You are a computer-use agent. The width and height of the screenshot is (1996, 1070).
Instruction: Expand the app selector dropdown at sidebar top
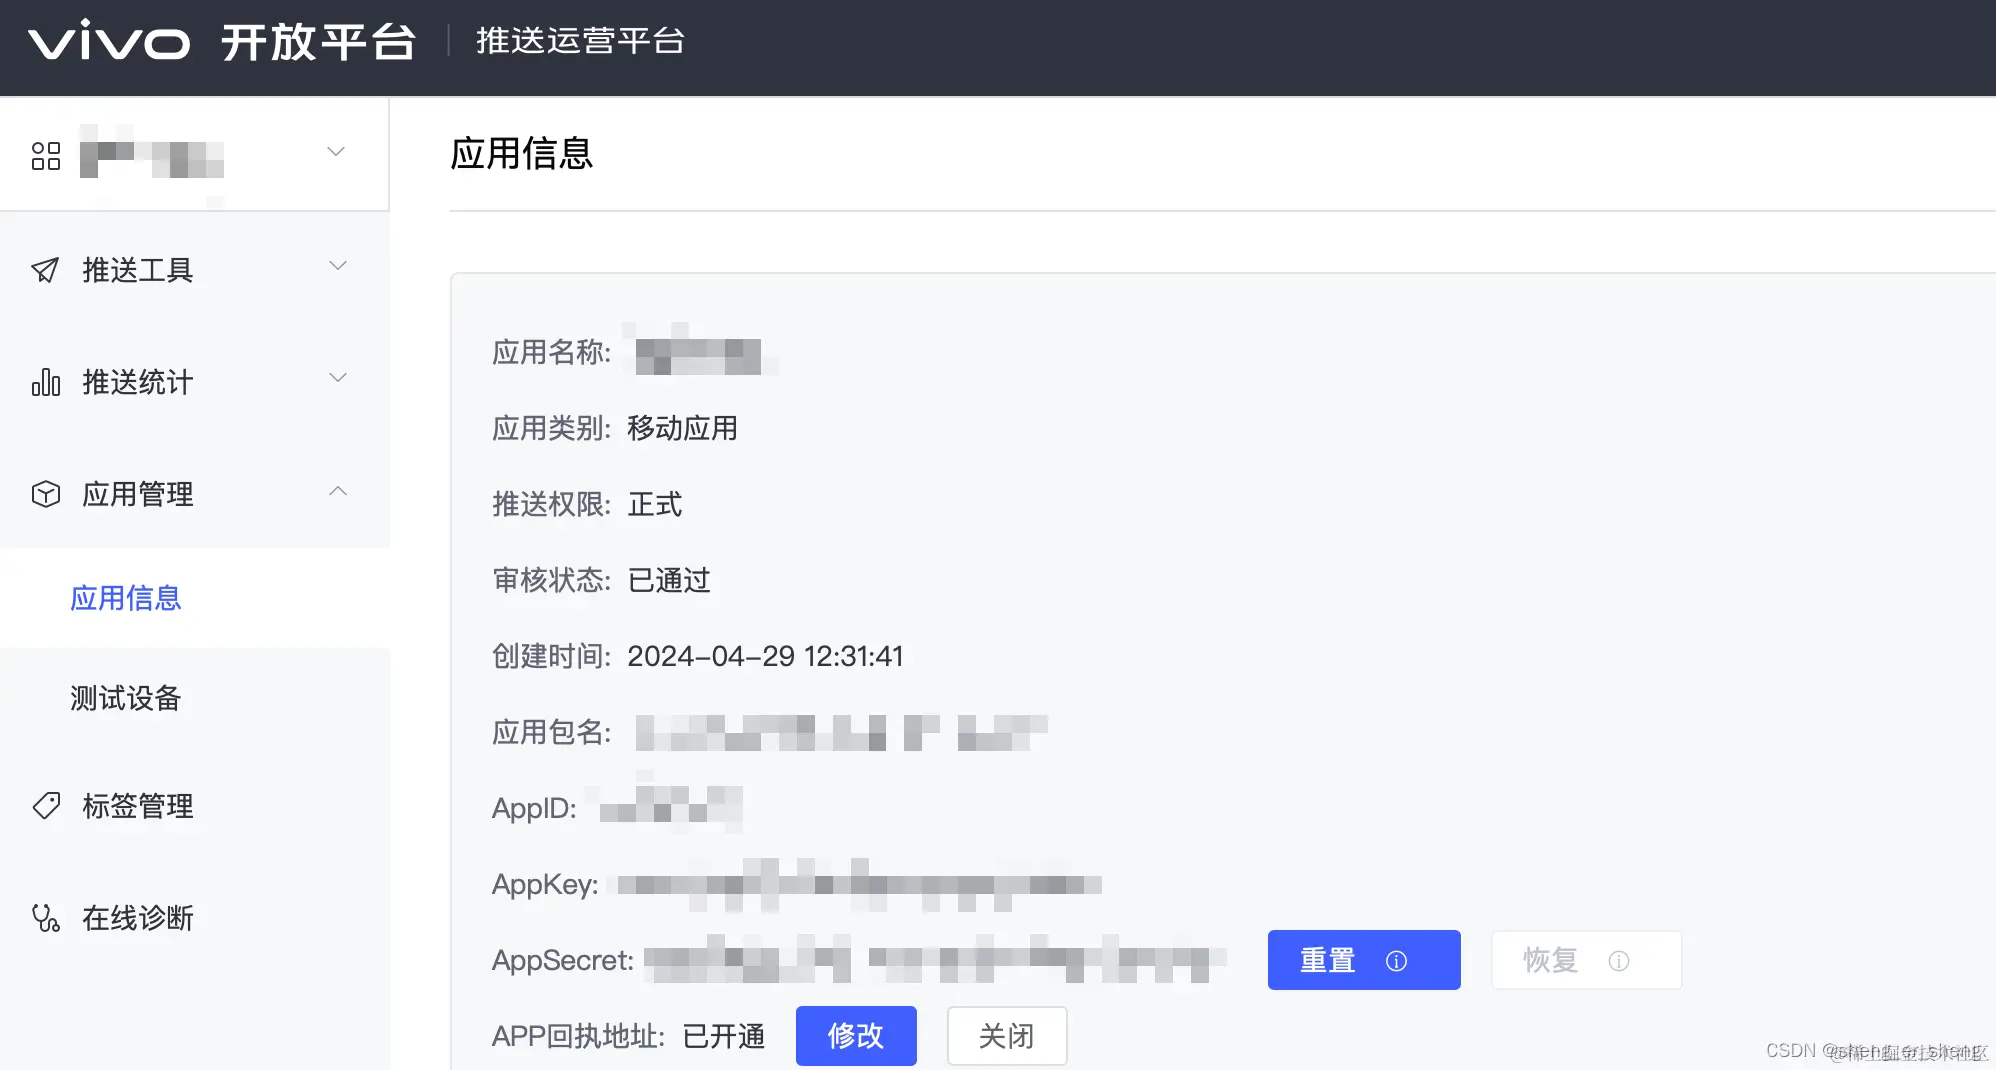[335, 151]
